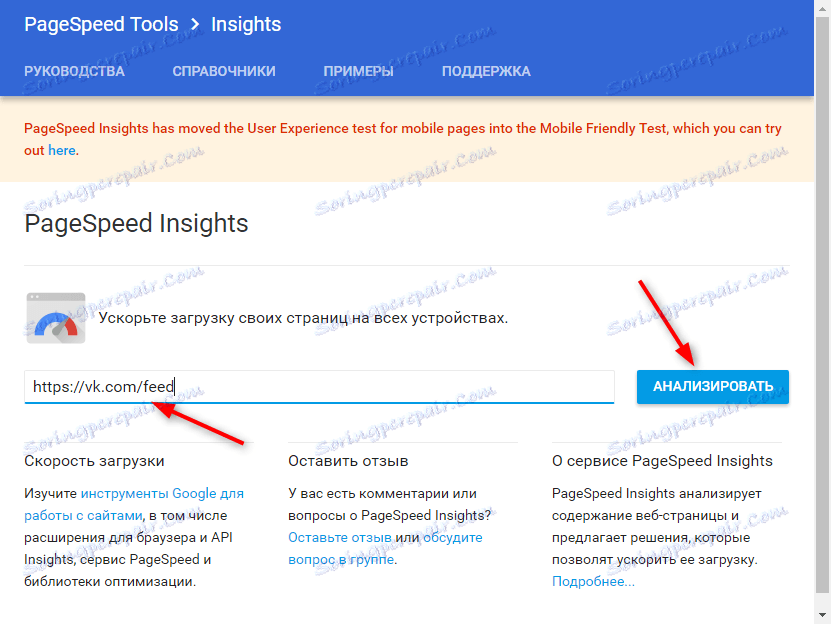Image resolution: width=831 pixels, height=624 pixels.
Task: Click the PageSpeed gauge icon
Action: tap(56, 318)
